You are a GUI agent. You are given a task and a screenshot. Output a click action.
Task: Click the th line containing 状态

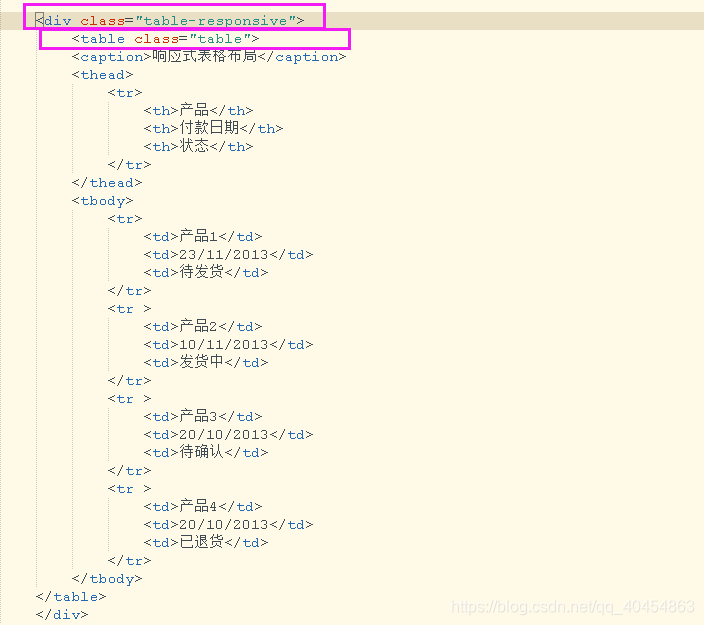(x=198, y=146)
